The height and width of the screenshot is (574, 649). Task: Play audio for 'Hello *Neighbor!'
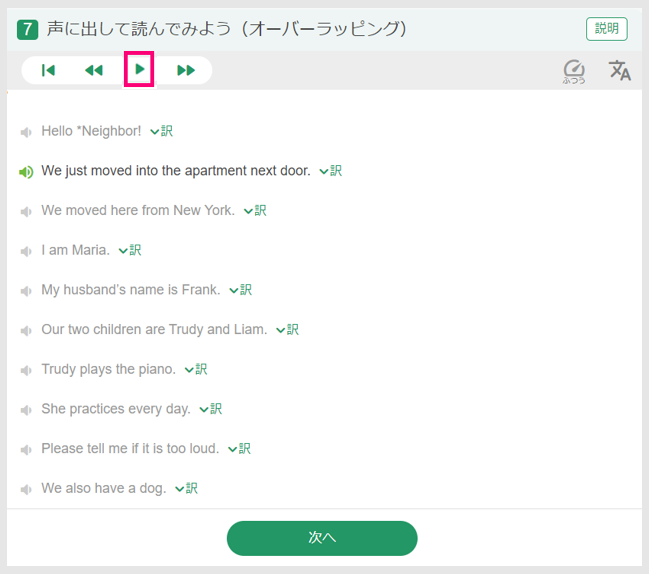click(26, 132)
